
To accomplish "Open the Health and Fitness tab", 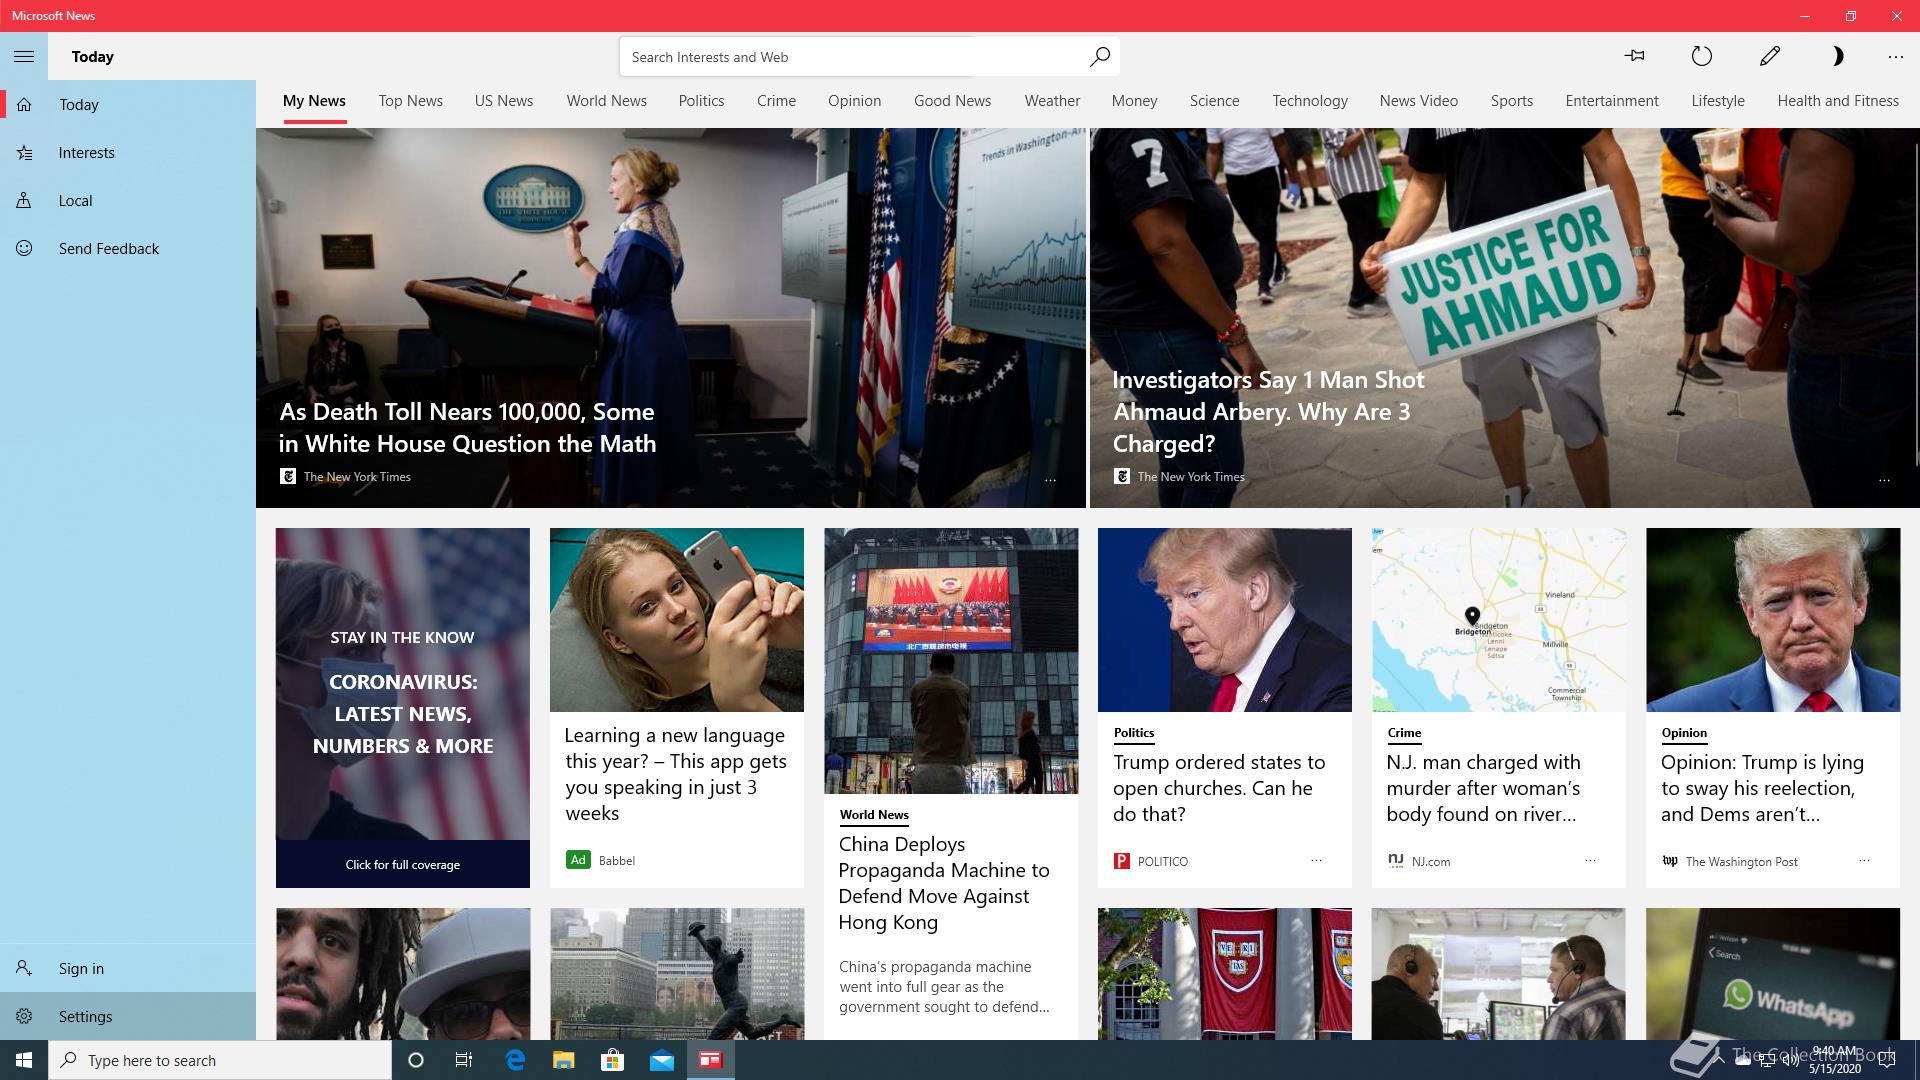I will tap(1837, 101).
